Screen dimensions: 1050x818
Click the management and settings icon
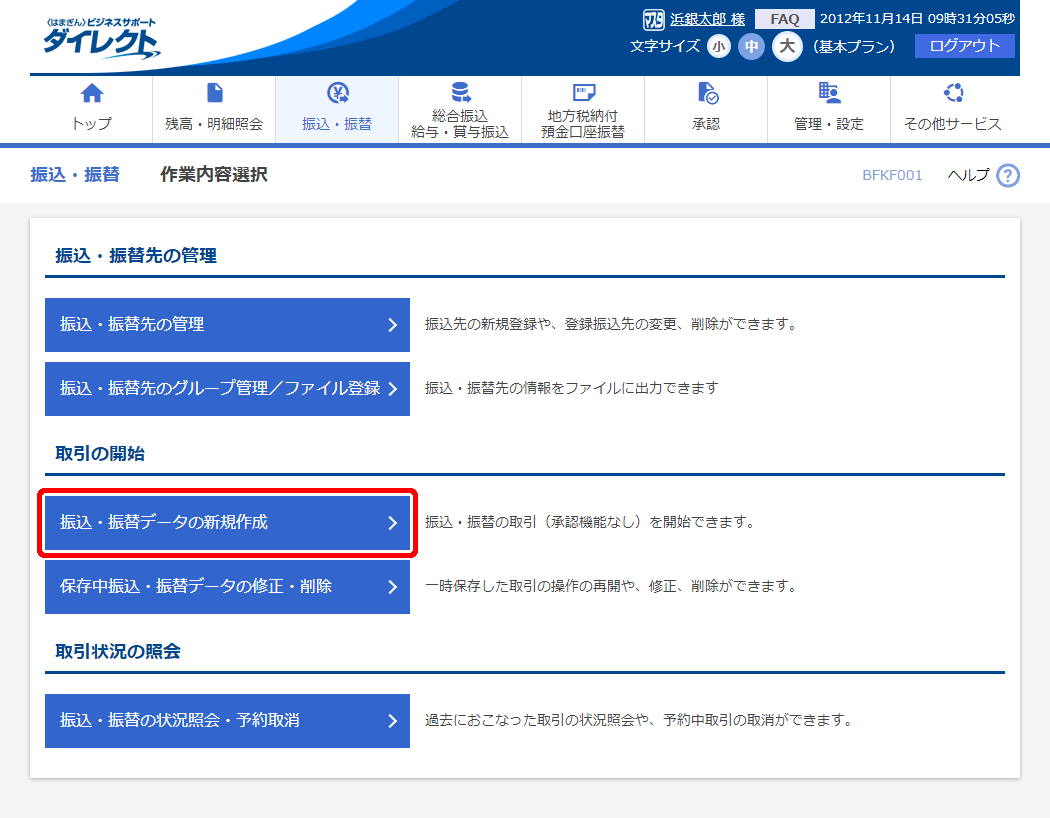pos(829,94)
